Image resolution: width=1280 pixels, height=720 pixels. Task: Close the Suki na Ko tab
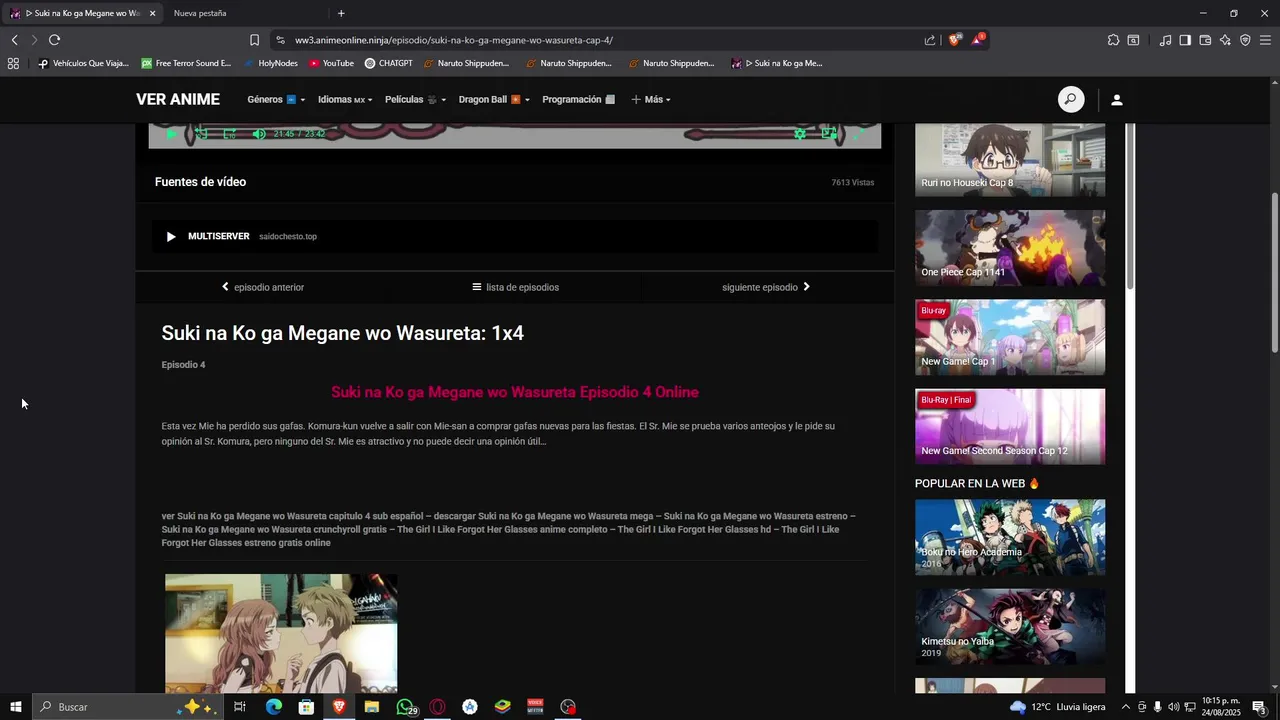tap(152, 13)
